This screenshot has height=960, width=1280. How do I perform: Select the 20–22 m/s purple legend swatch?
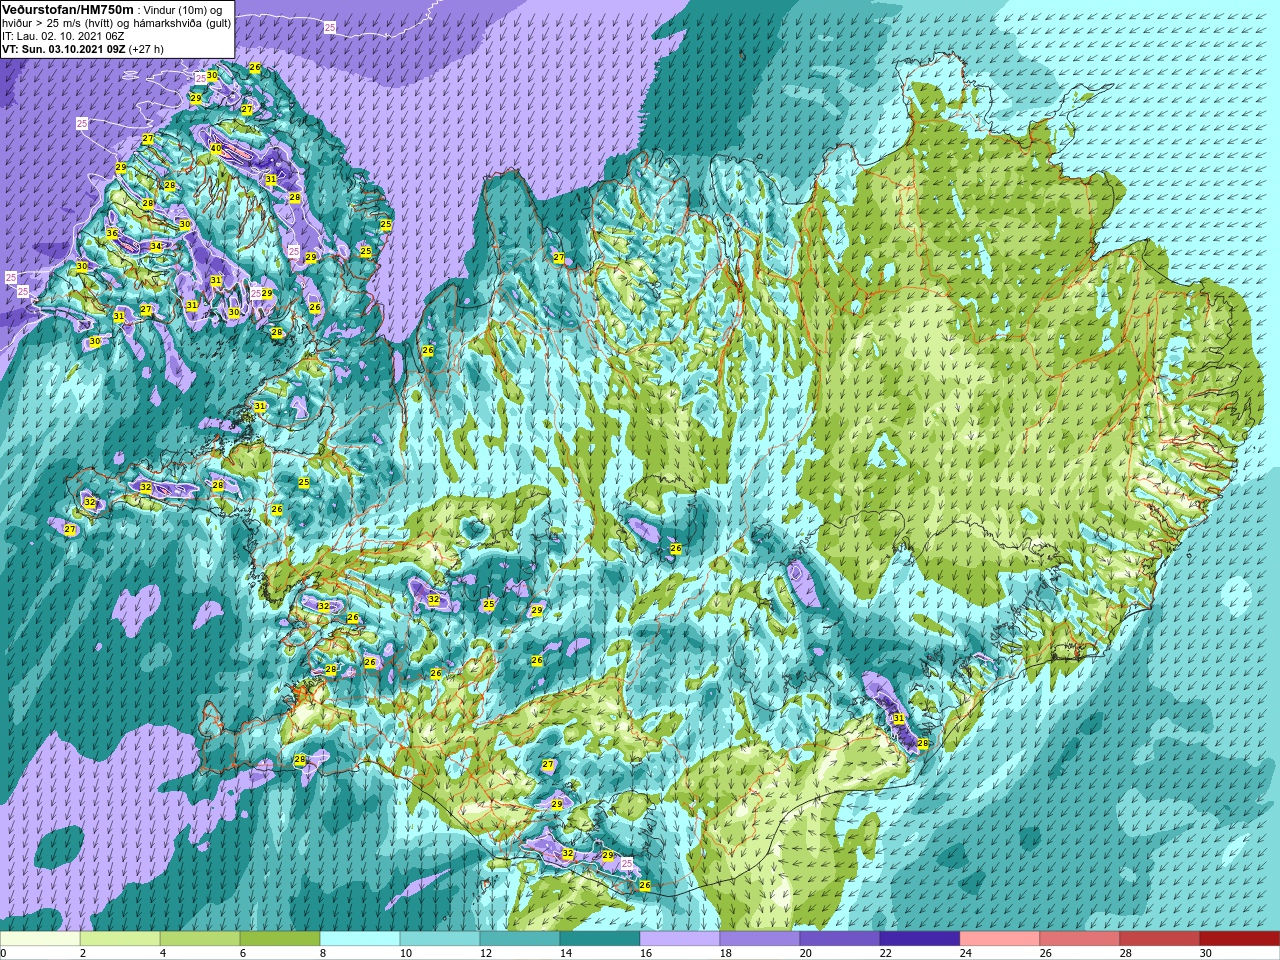[x=840, y=939]
